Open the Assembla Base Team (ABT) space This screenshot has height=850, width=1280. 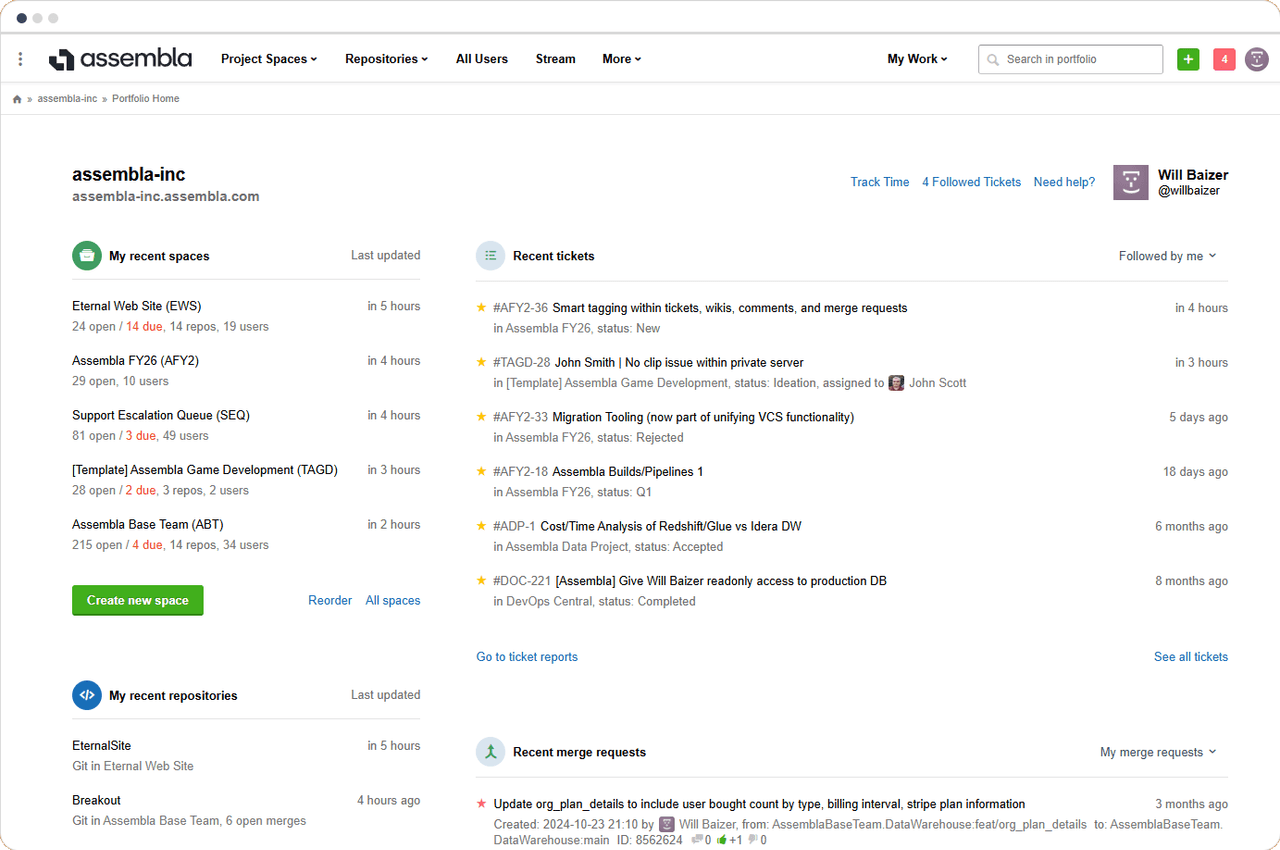147,524
